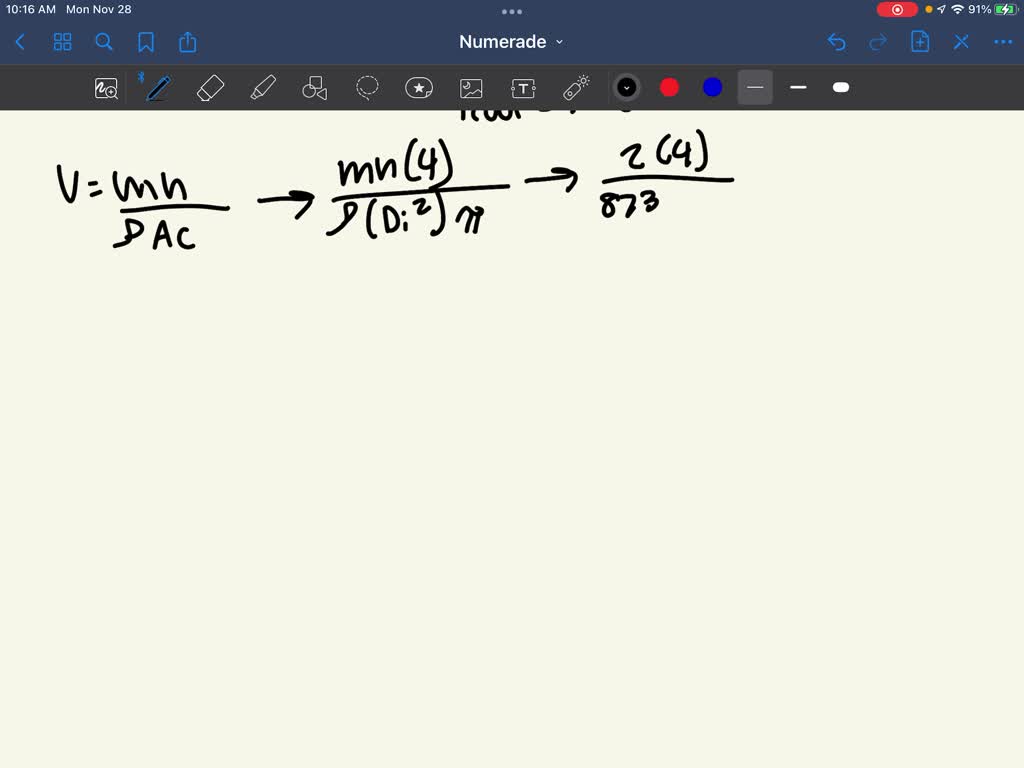Tap the red screen recording indicator
Image resolution: width=1024 pixels, height=768 pixels.
(x=897, y=10)
